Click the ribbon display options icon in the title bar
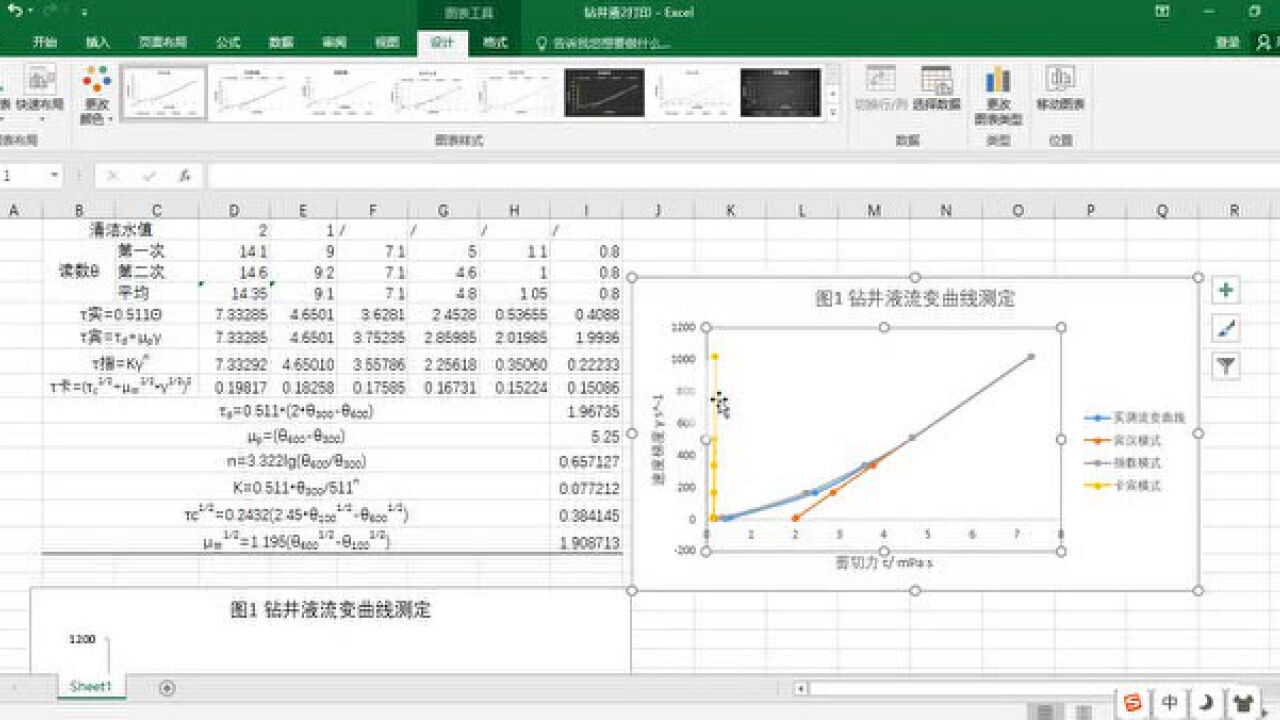Viewport: 1280px width, 720px height. [x=1162, y=11]
